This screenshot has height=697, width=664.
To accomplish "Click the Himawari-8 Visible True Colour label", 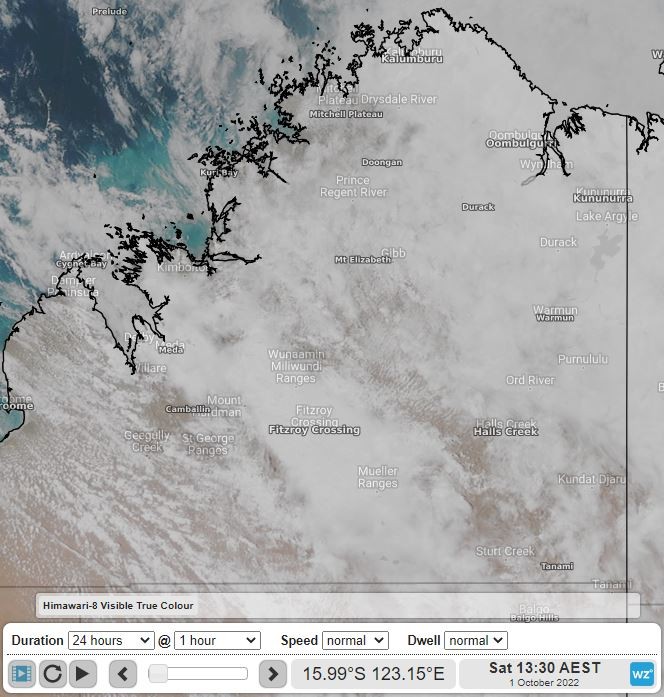I will [118, 605].
